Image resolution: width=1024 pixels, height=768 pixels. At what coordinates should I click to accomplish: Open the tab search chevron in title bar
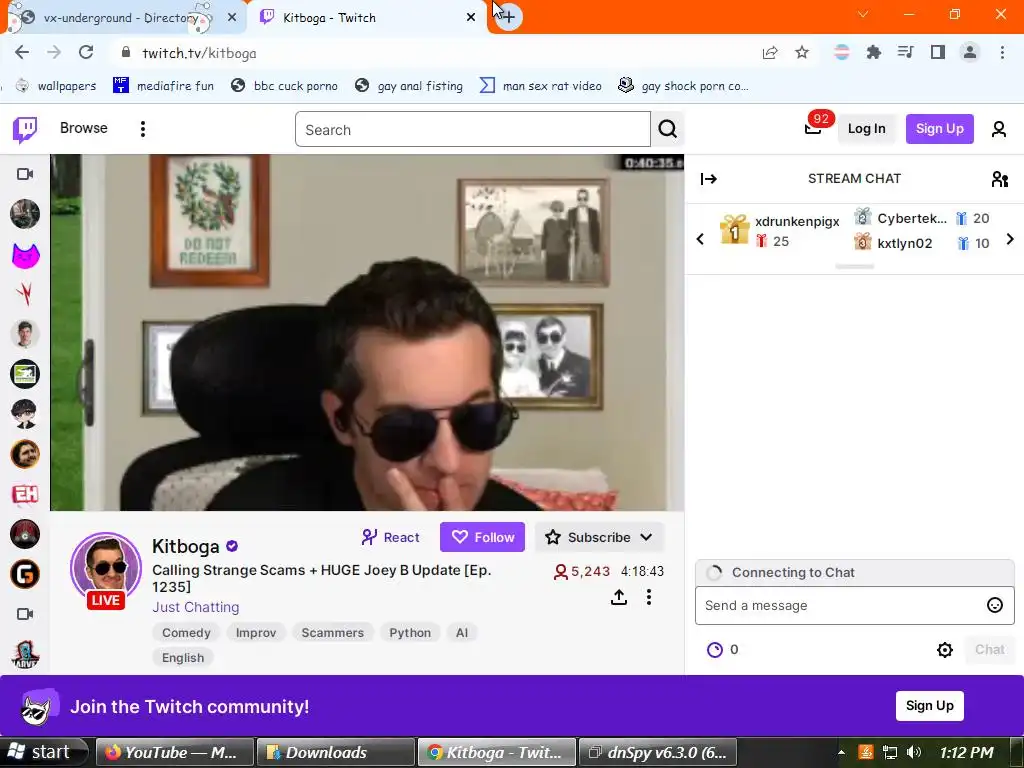click(x=863, y=14)
